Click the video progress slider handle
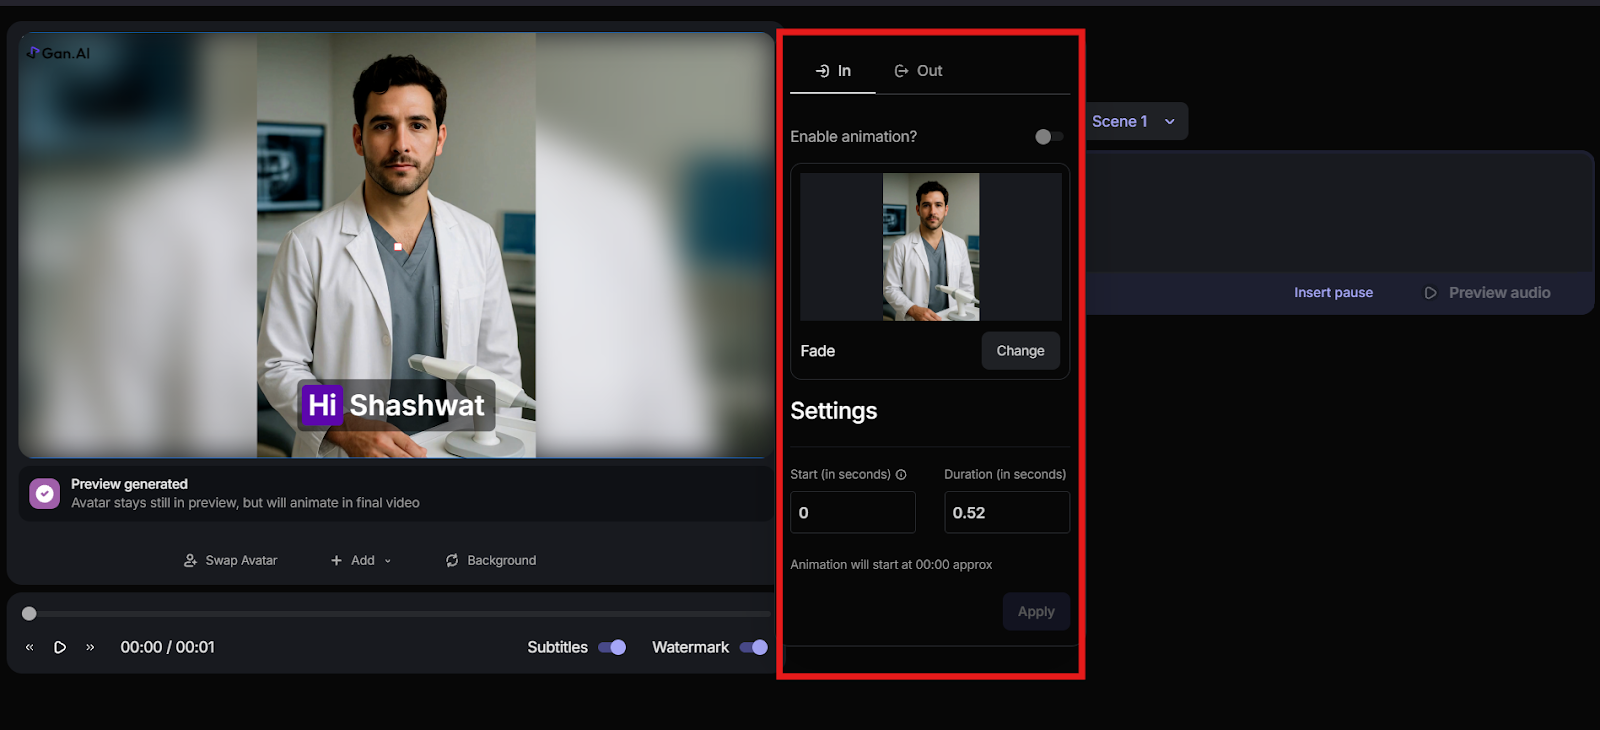 [29, 614]
